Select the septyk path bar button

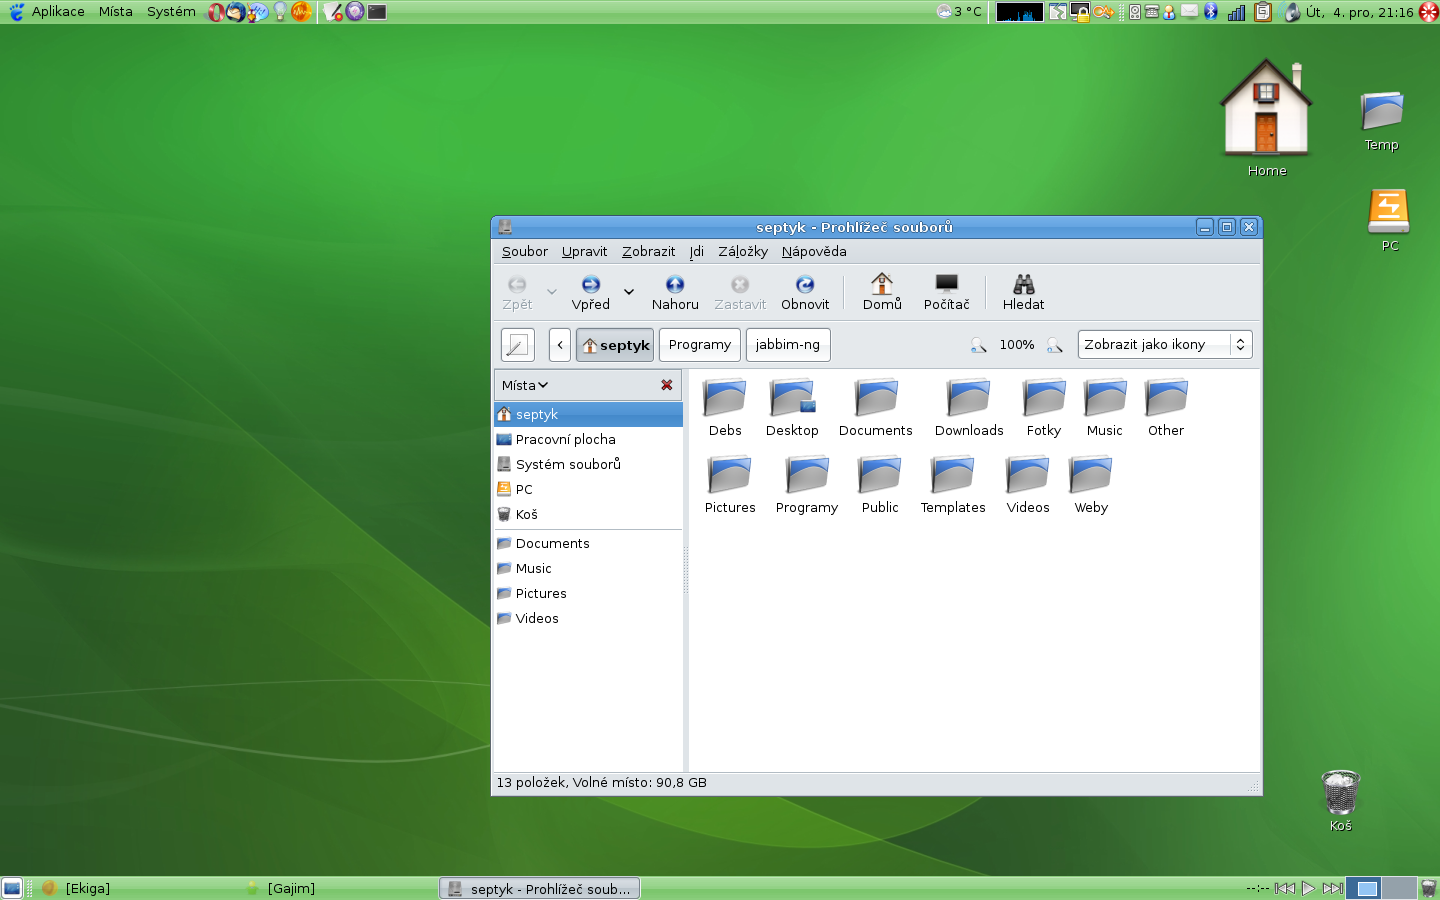point(615,345)
